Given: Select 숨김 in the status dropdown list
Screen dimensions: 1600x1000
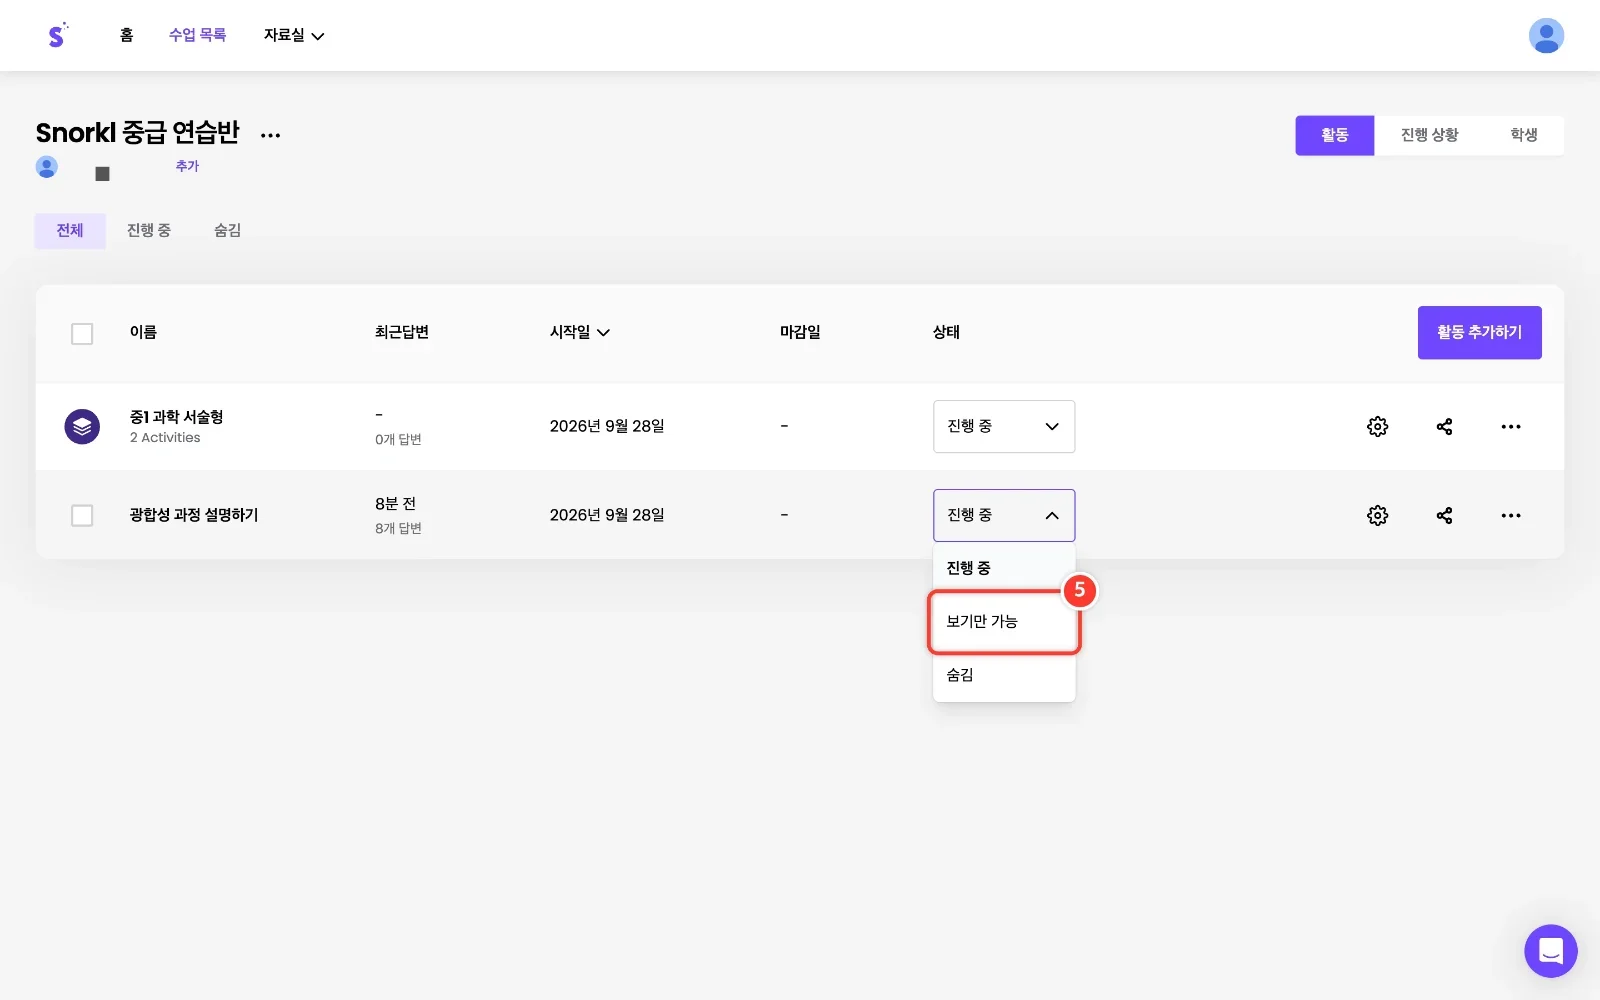Looking at the screenshot, I should point(1004,675).
